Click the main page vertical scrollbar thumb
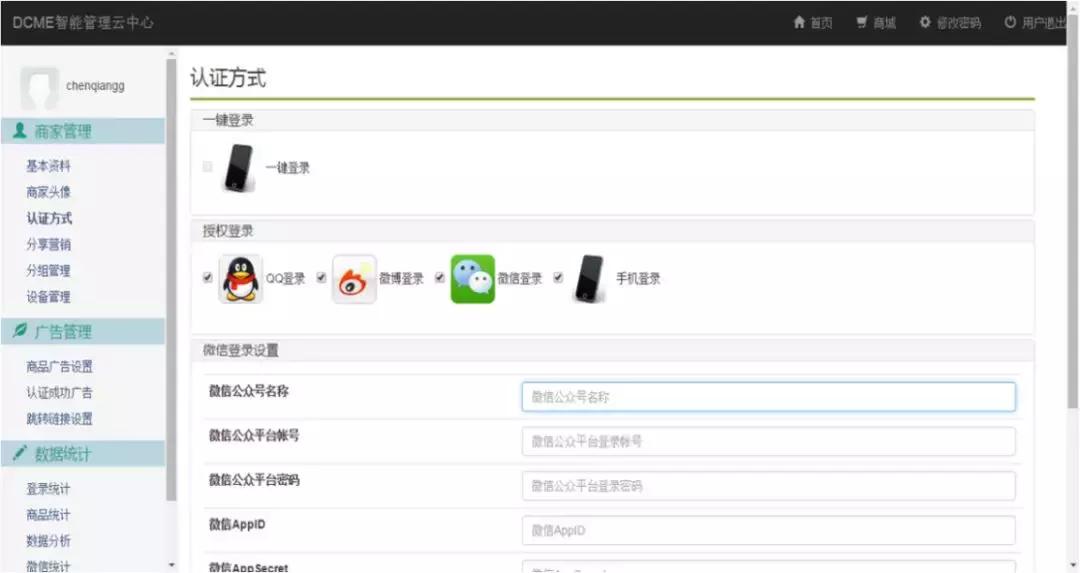The height and width of the screenshot is (573, 1080). coord(1073,210)
